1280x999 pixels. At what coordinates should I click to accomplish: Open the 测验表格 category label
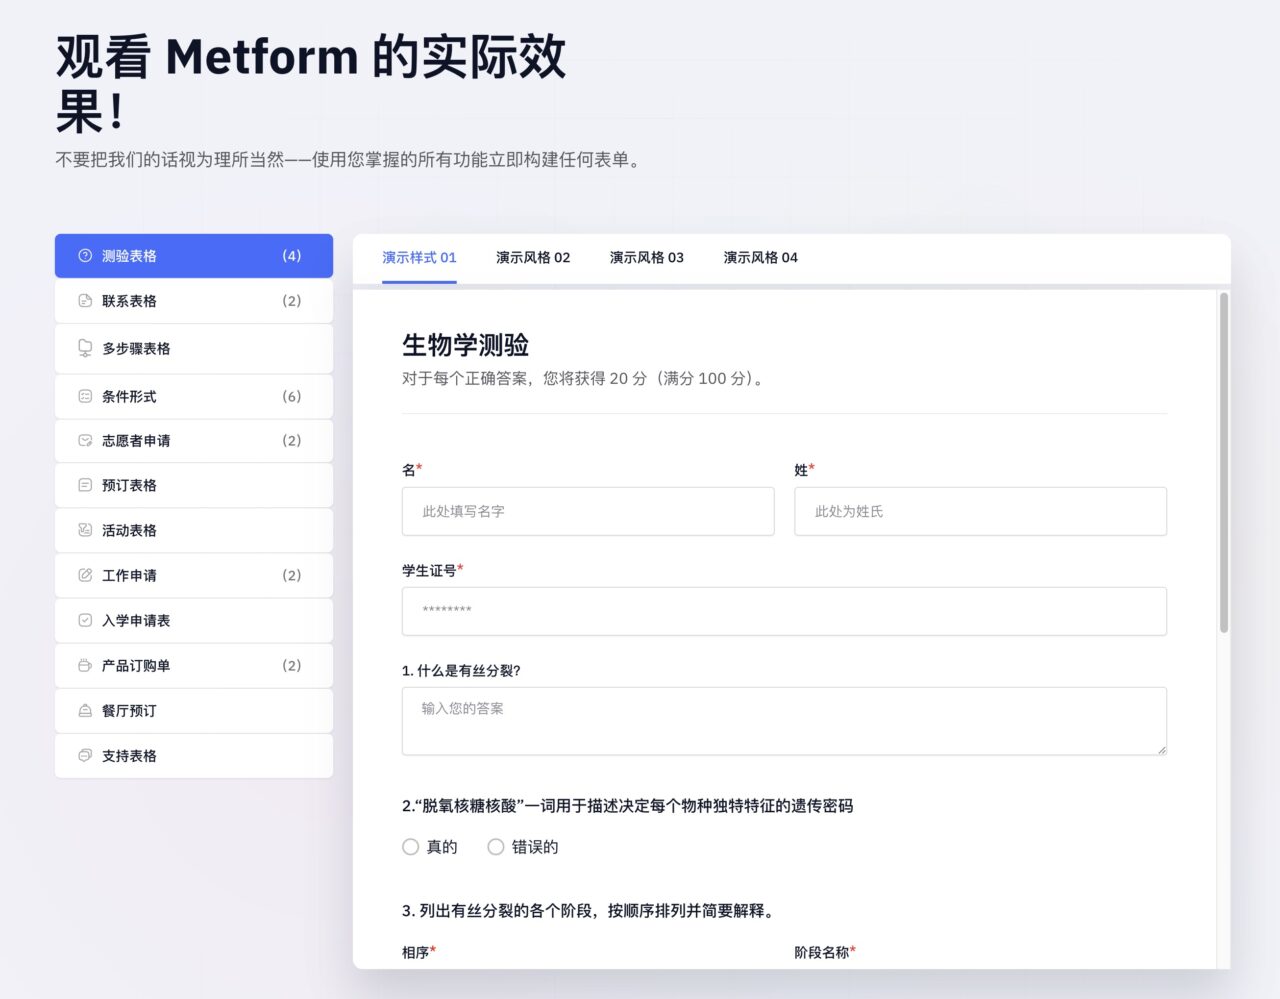[x=129, y=256]
